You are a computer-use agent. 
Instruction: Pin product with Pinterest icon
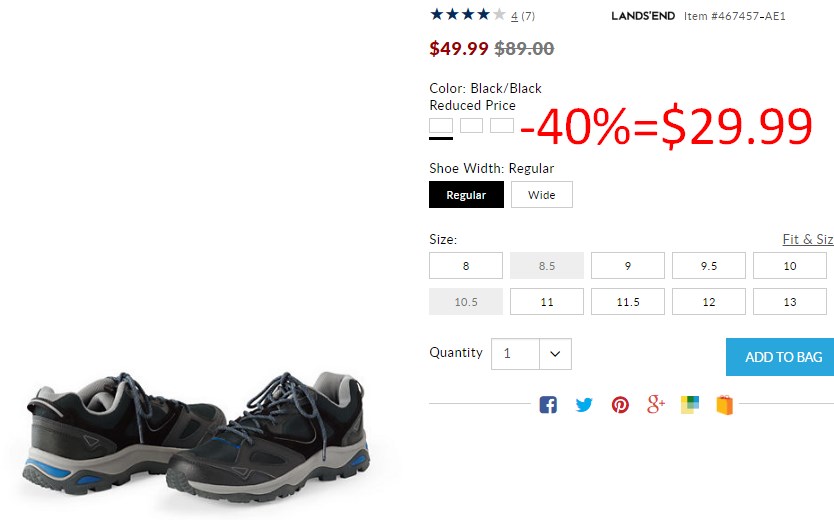pyautogui.click(x=620, y=405)
